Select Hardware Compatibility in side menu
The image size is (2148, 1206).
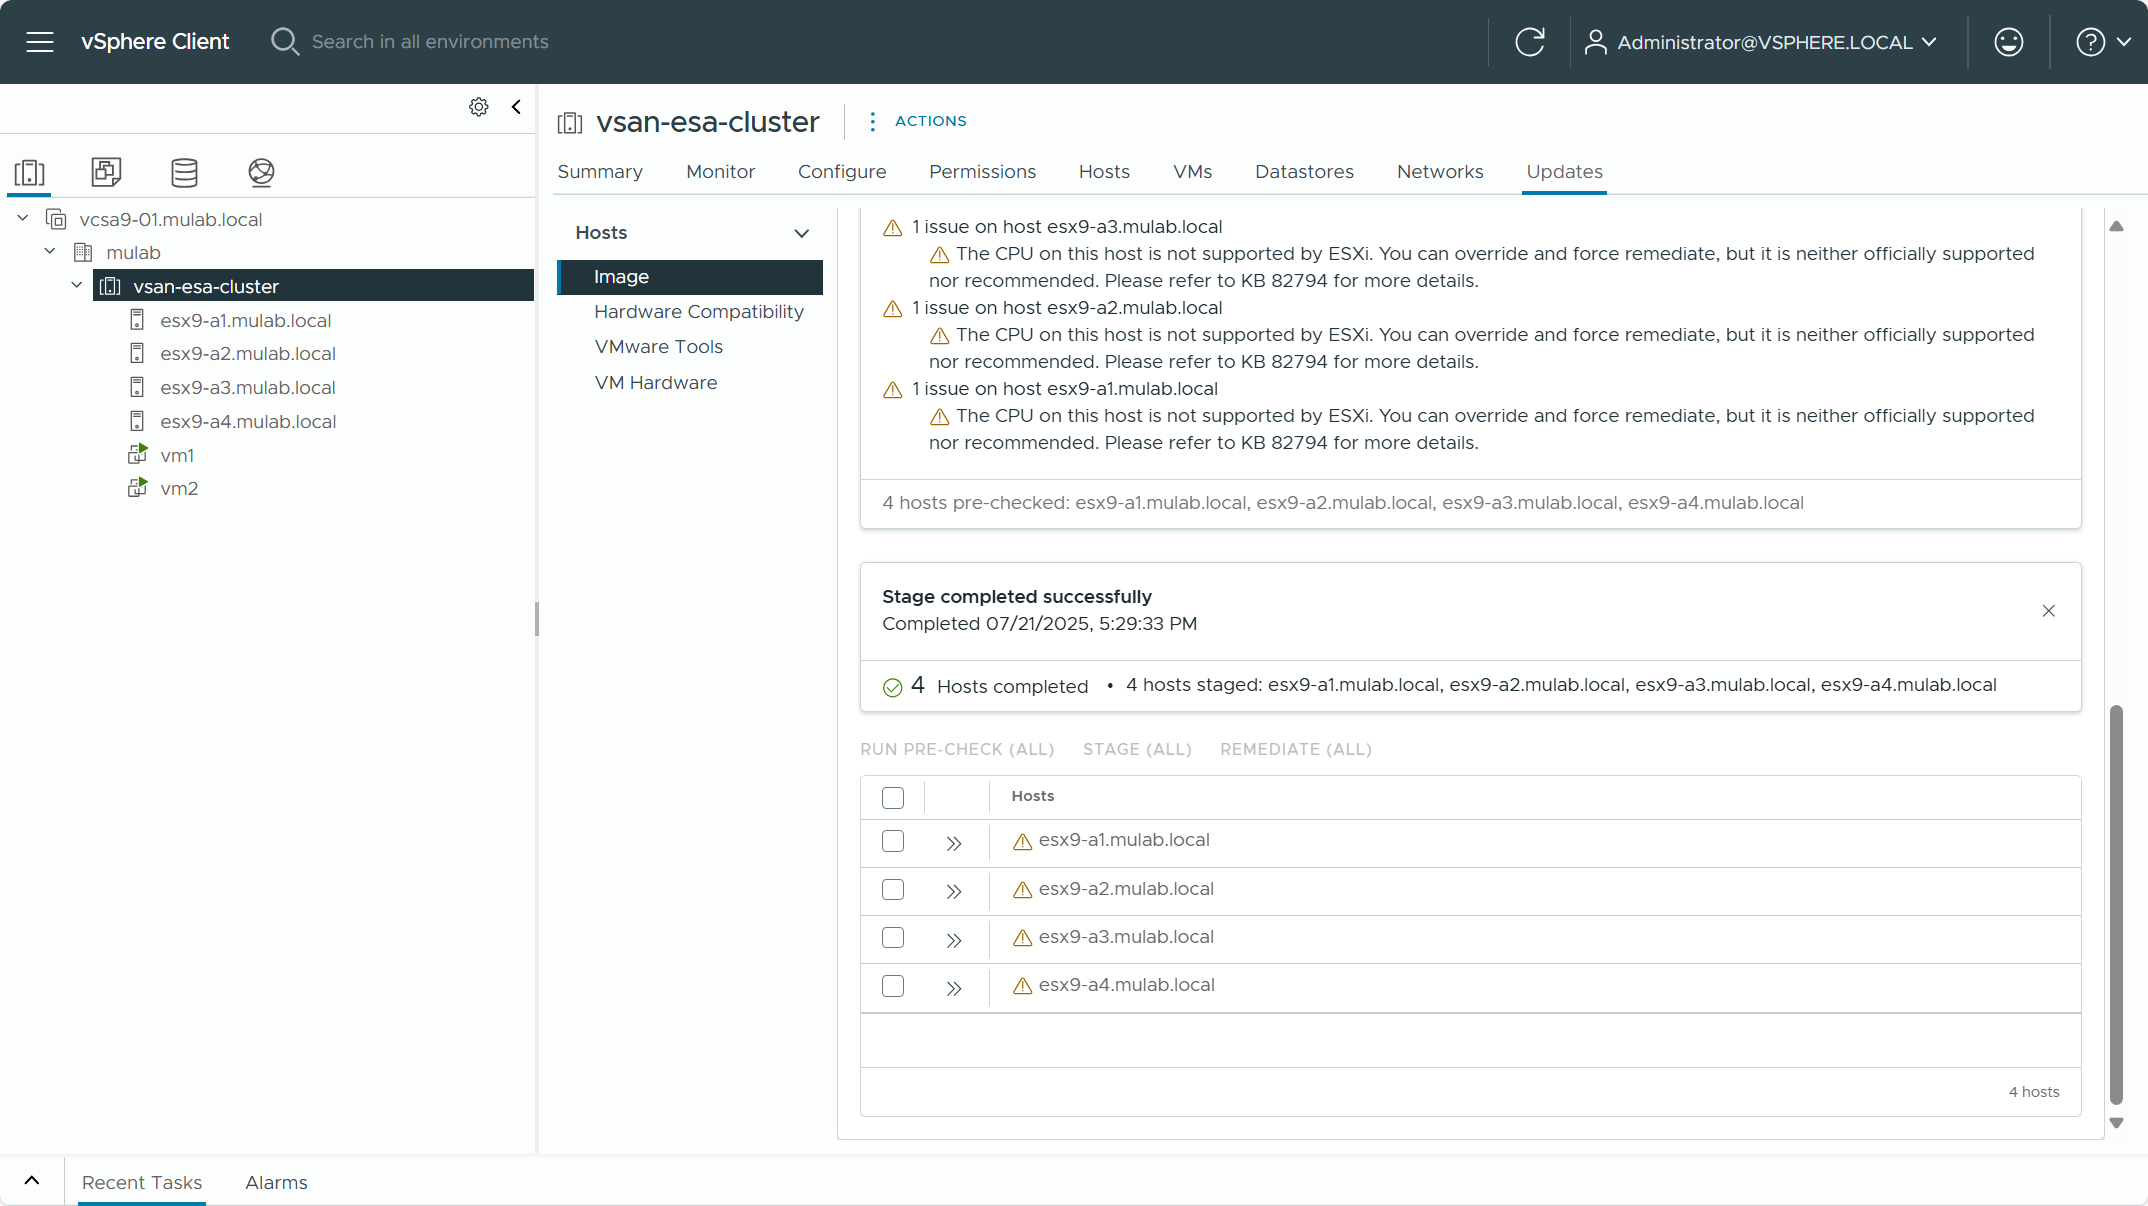698,312
